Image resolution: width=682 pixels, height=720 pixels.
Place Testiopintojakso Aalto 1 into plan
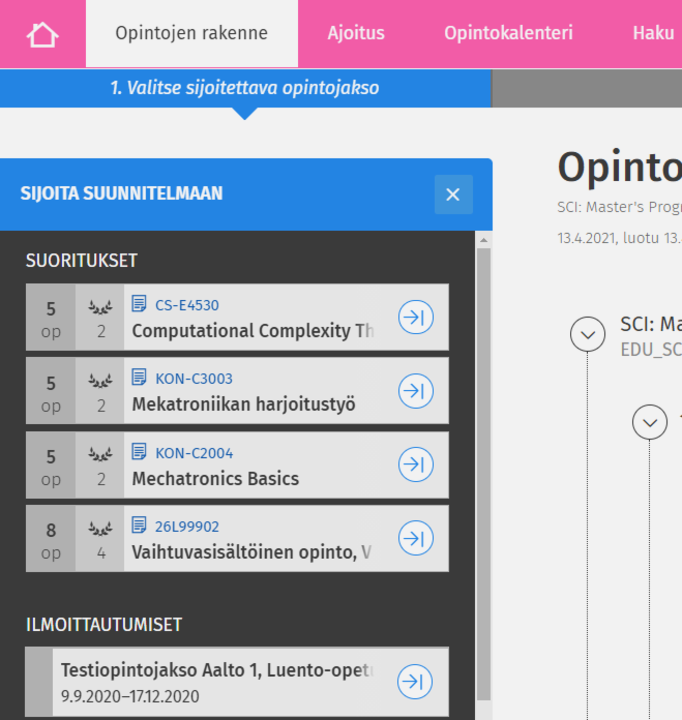pos(415,682)
